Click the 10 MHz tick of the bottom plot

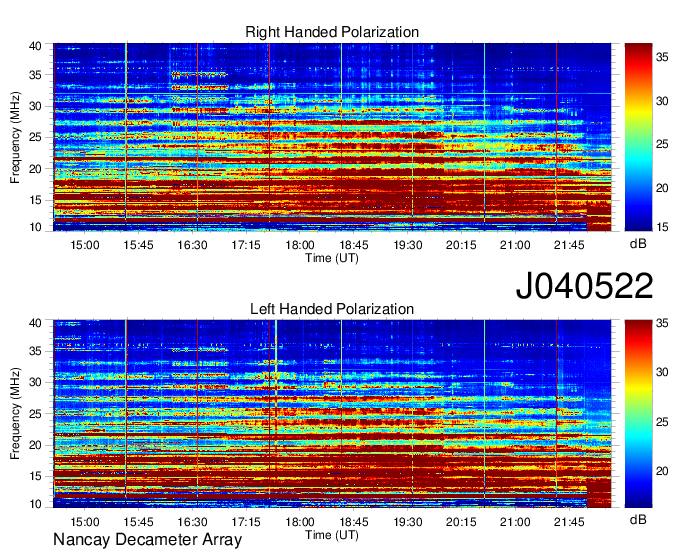[x=35, y=504]
